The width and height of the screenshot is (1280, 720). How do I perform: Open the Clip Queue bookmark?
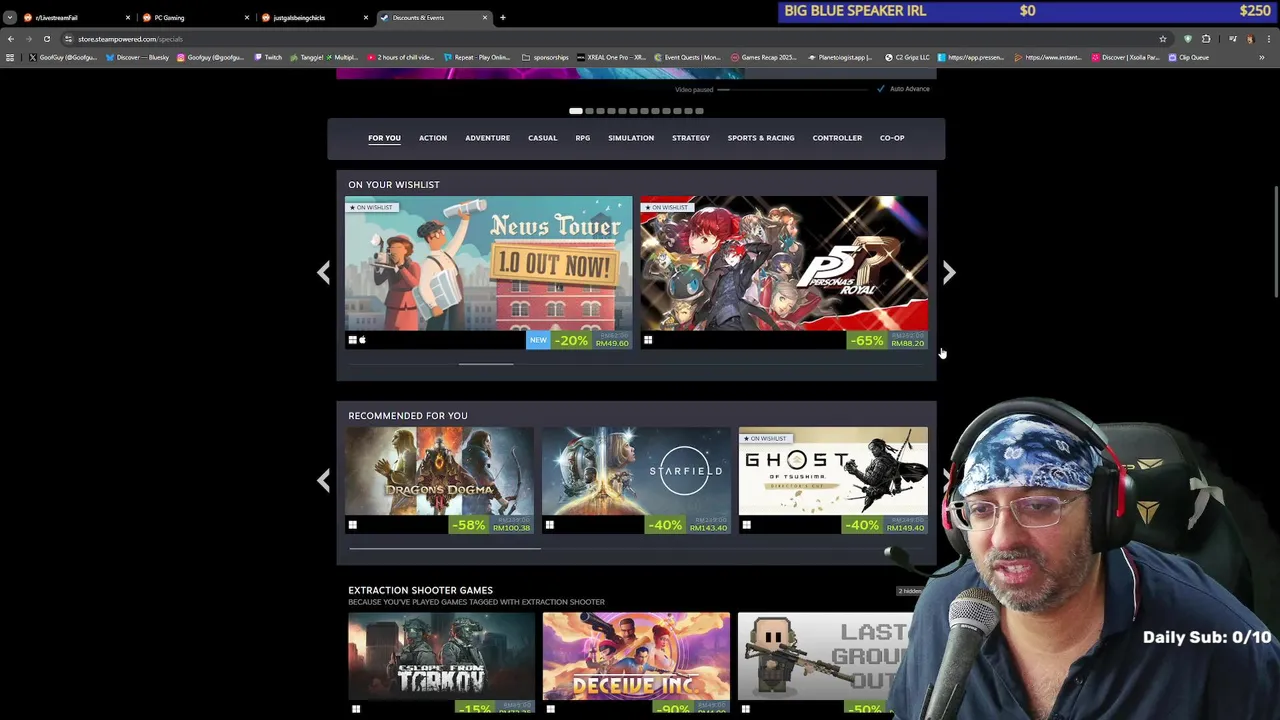pos(1188,57)
